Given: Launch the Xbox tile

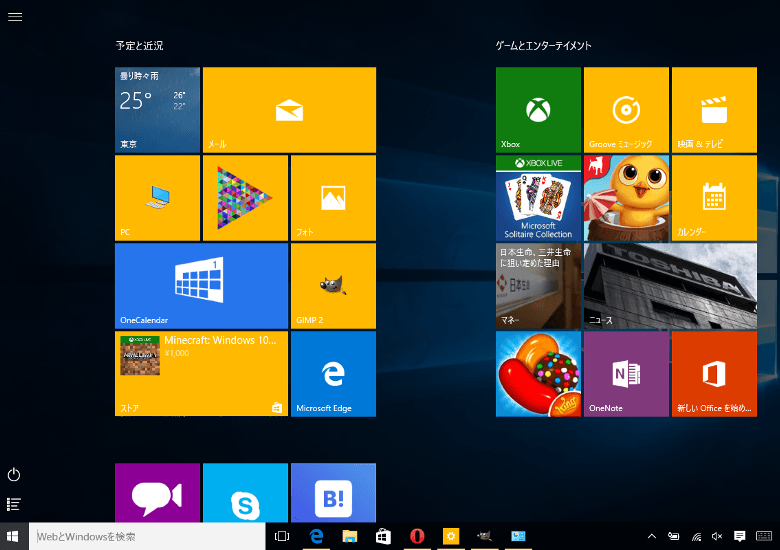Looking at the screenshot, I should coord(538,110).
